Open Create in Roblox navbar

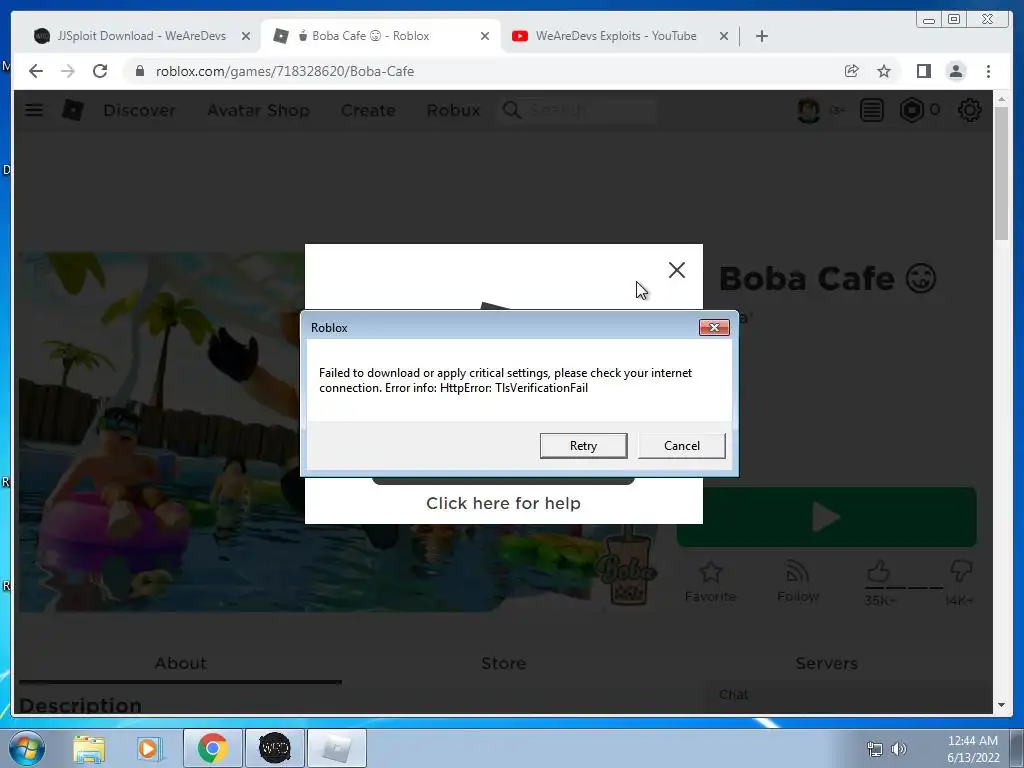coord(368,110)
